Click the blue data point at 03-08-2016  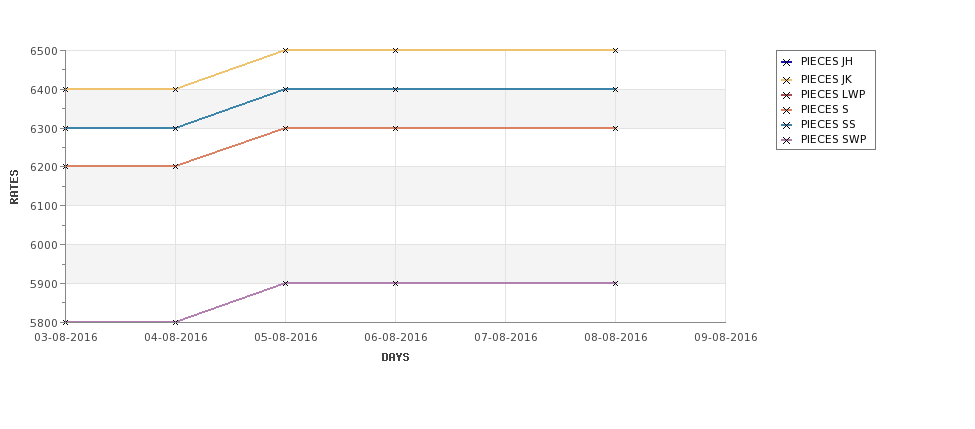(66, 128)
